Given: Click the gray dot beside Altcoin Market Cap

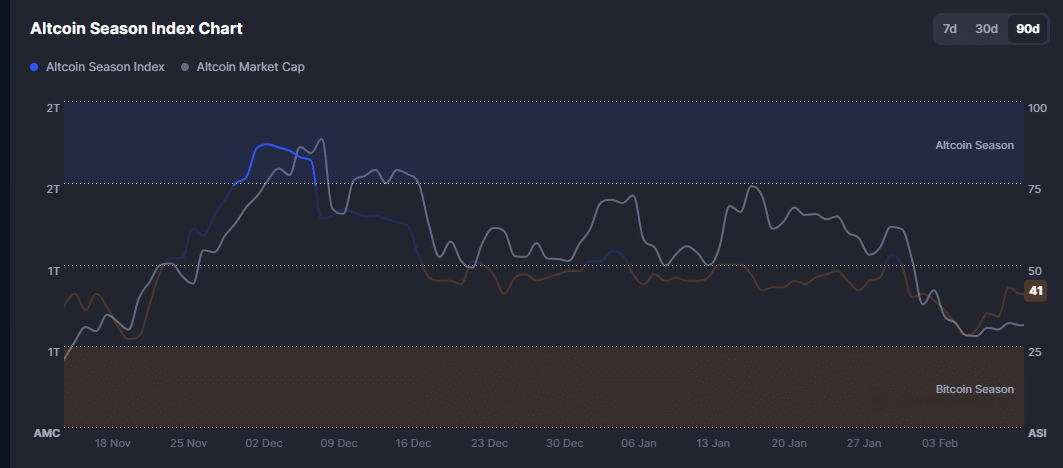Looking at the screenshot, I should click(x=185, y=67).
